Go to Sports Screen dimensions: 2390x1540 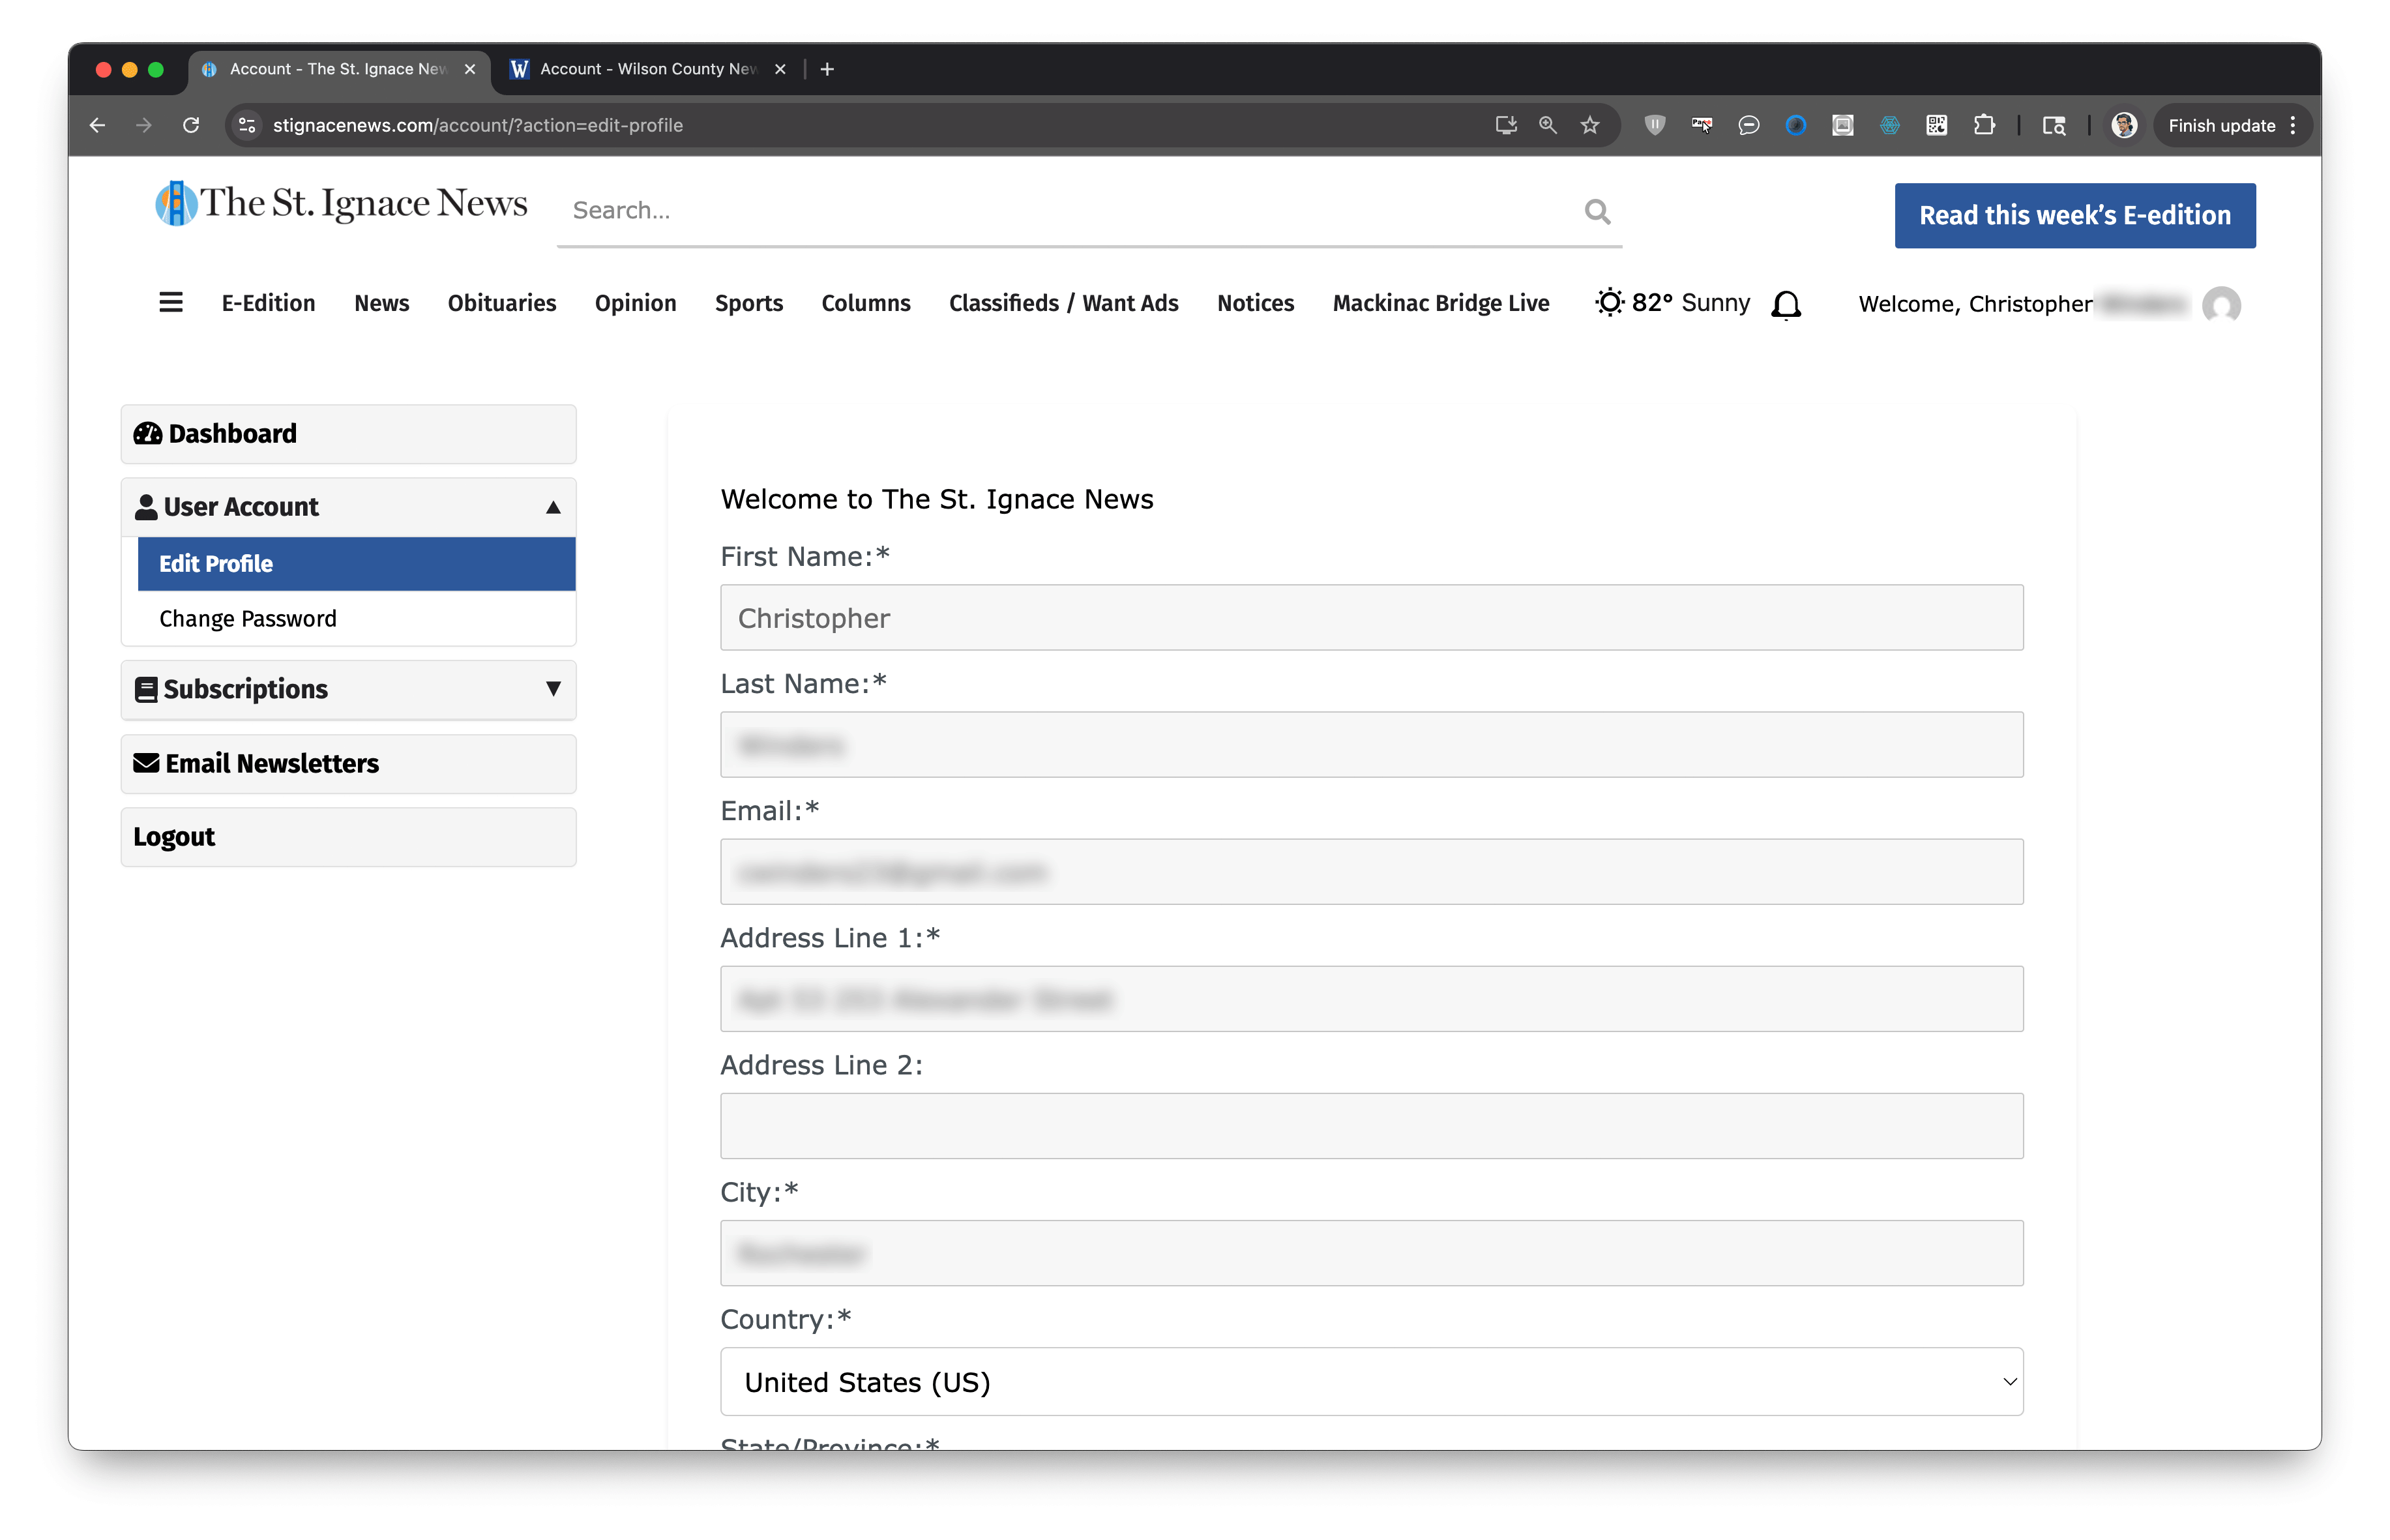[x=748, y=303]
